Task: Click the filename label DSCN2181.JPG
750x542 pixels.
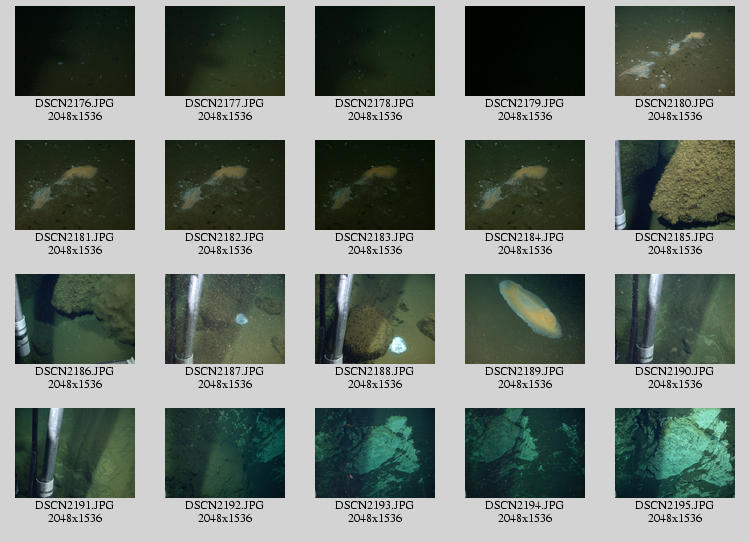Action: pos(75,237)
